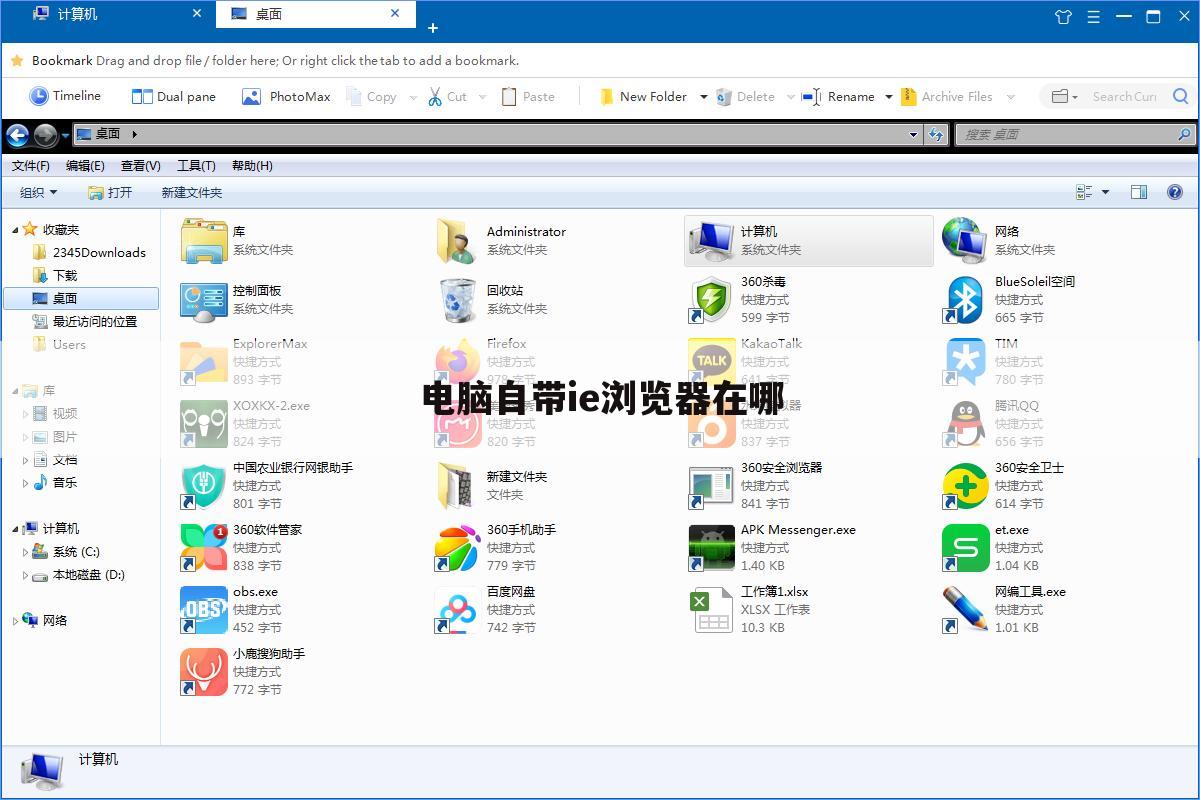Expand the 网络 node in the sidebar

click(x=15, y=621)
